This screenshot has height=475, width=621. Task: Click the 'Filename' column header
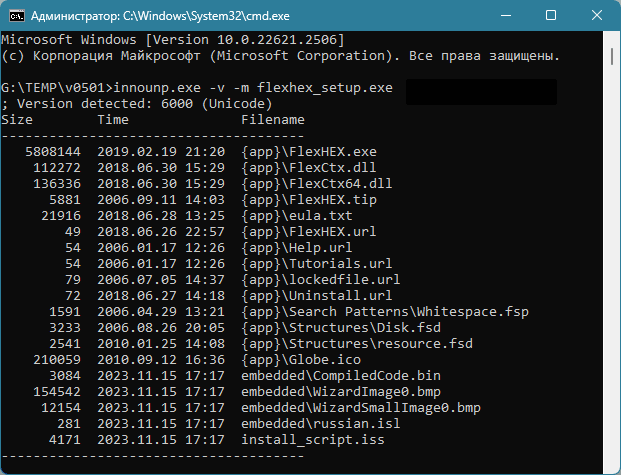273,120
